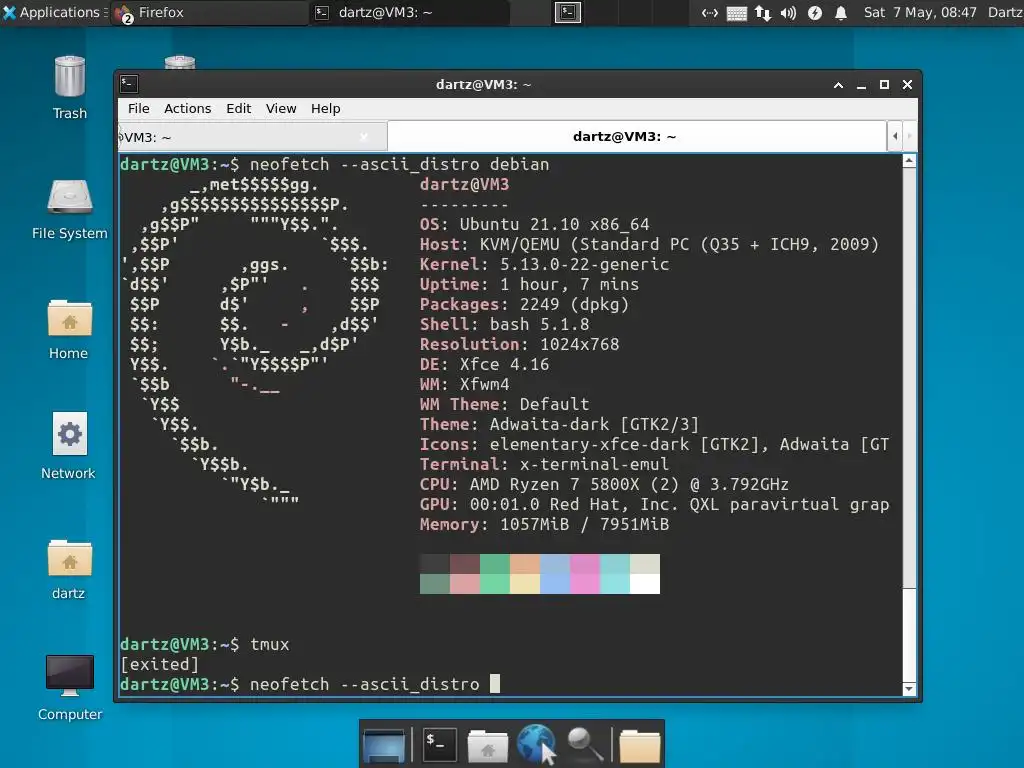Click the "CPU: AMD Ryzen 7 5800X" line
The image size is (1024, 768).
pos(604,485)
